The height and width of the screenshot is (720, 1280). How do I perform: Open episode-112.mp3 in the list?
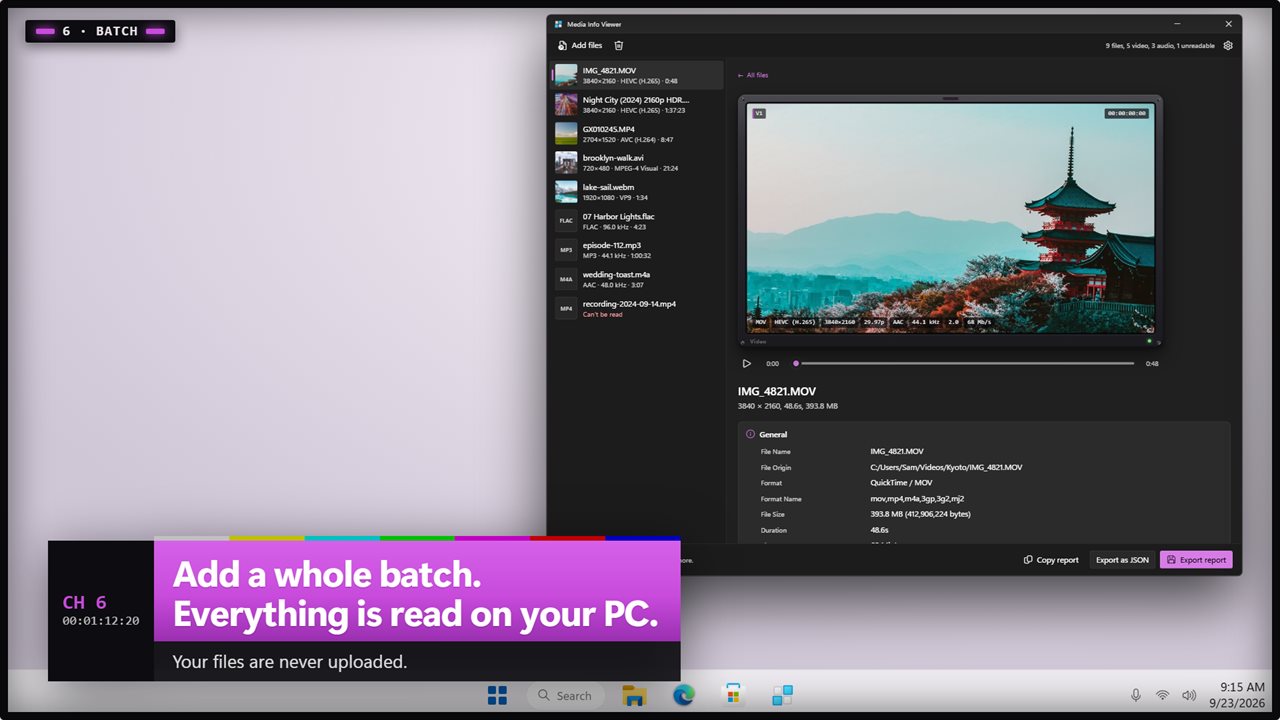click(637, 249)
